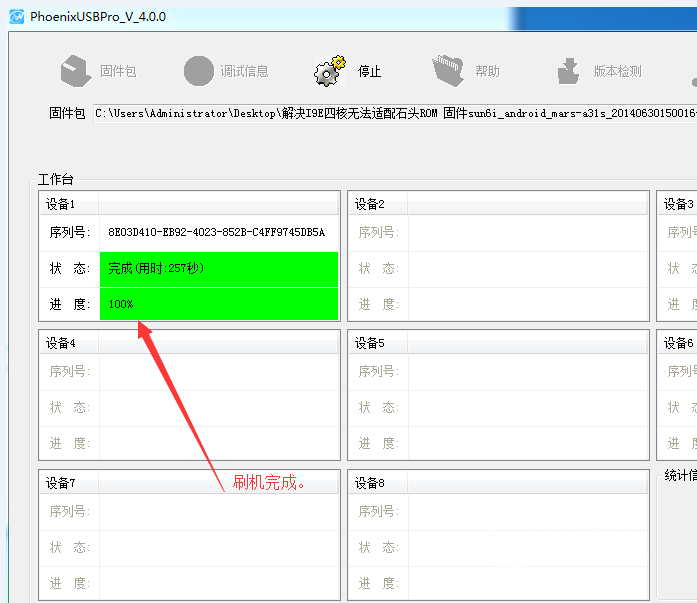Click the firmware package box icon
This screenshot has height=603, width=697.
point(76,71)
